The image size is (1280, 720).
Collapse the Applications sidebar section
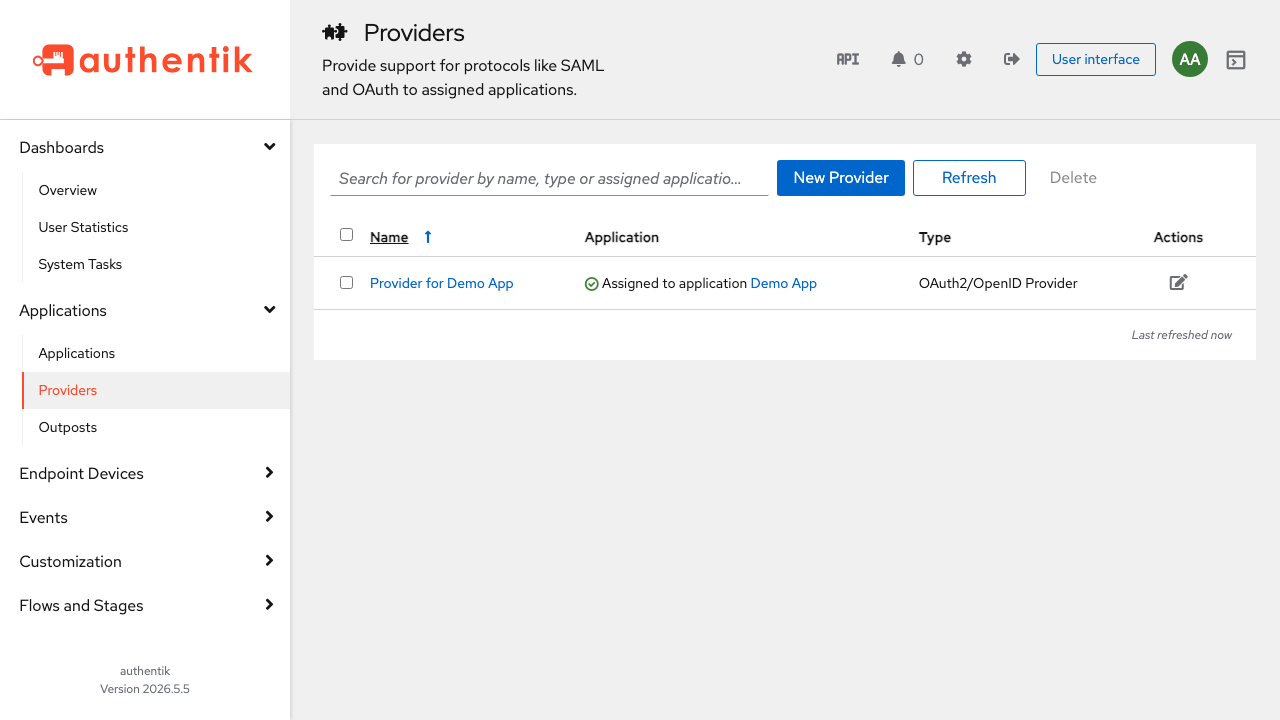tap(145, 310)
